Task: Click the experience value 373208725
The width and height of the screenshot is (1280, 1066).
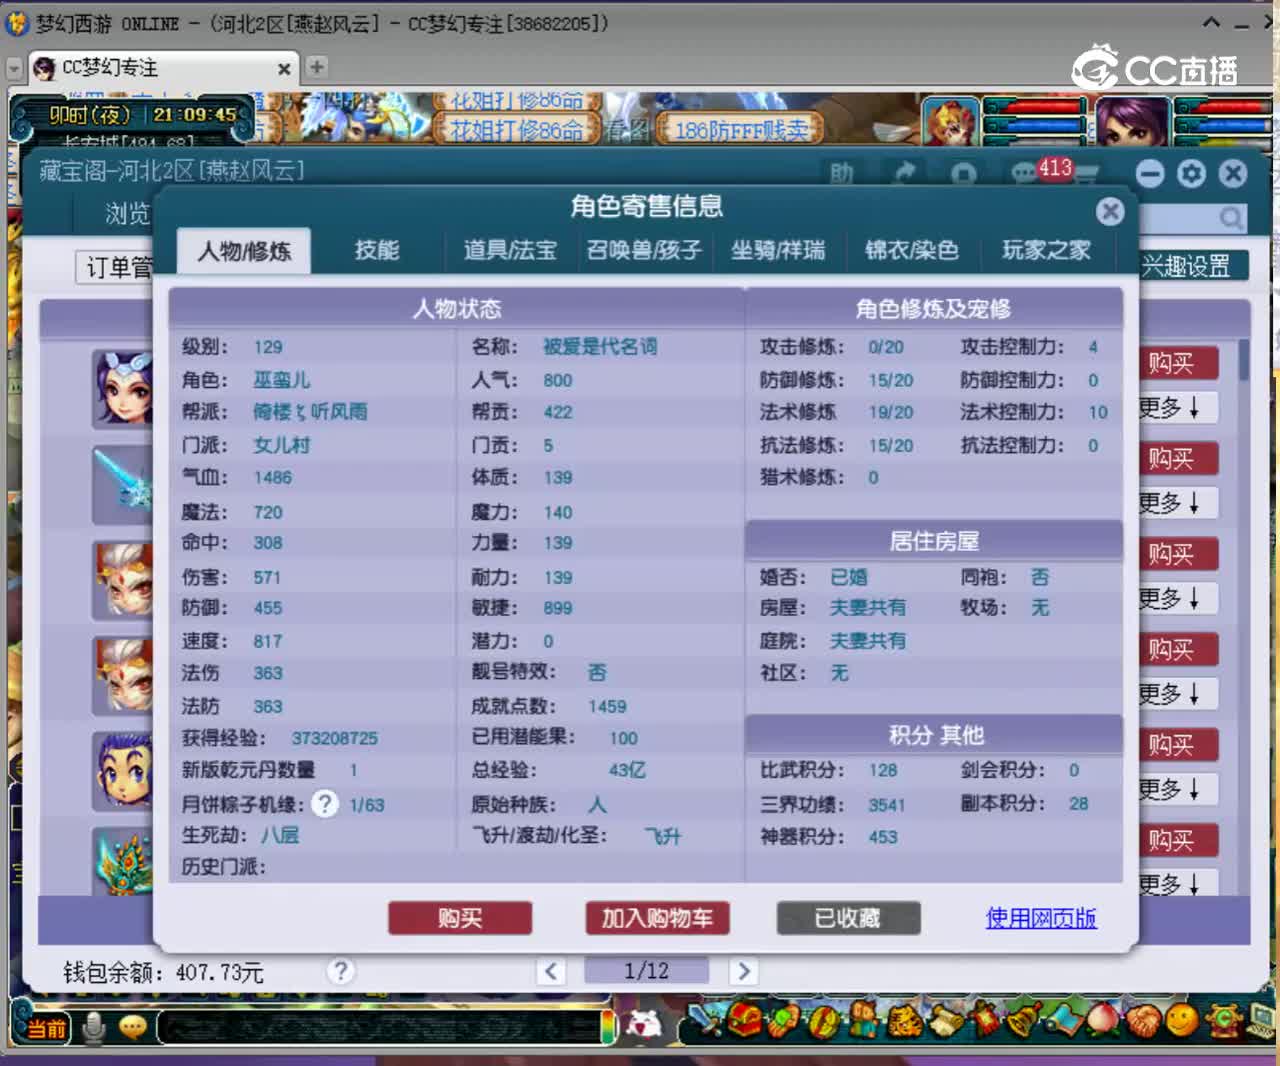Action: [335, 738]
